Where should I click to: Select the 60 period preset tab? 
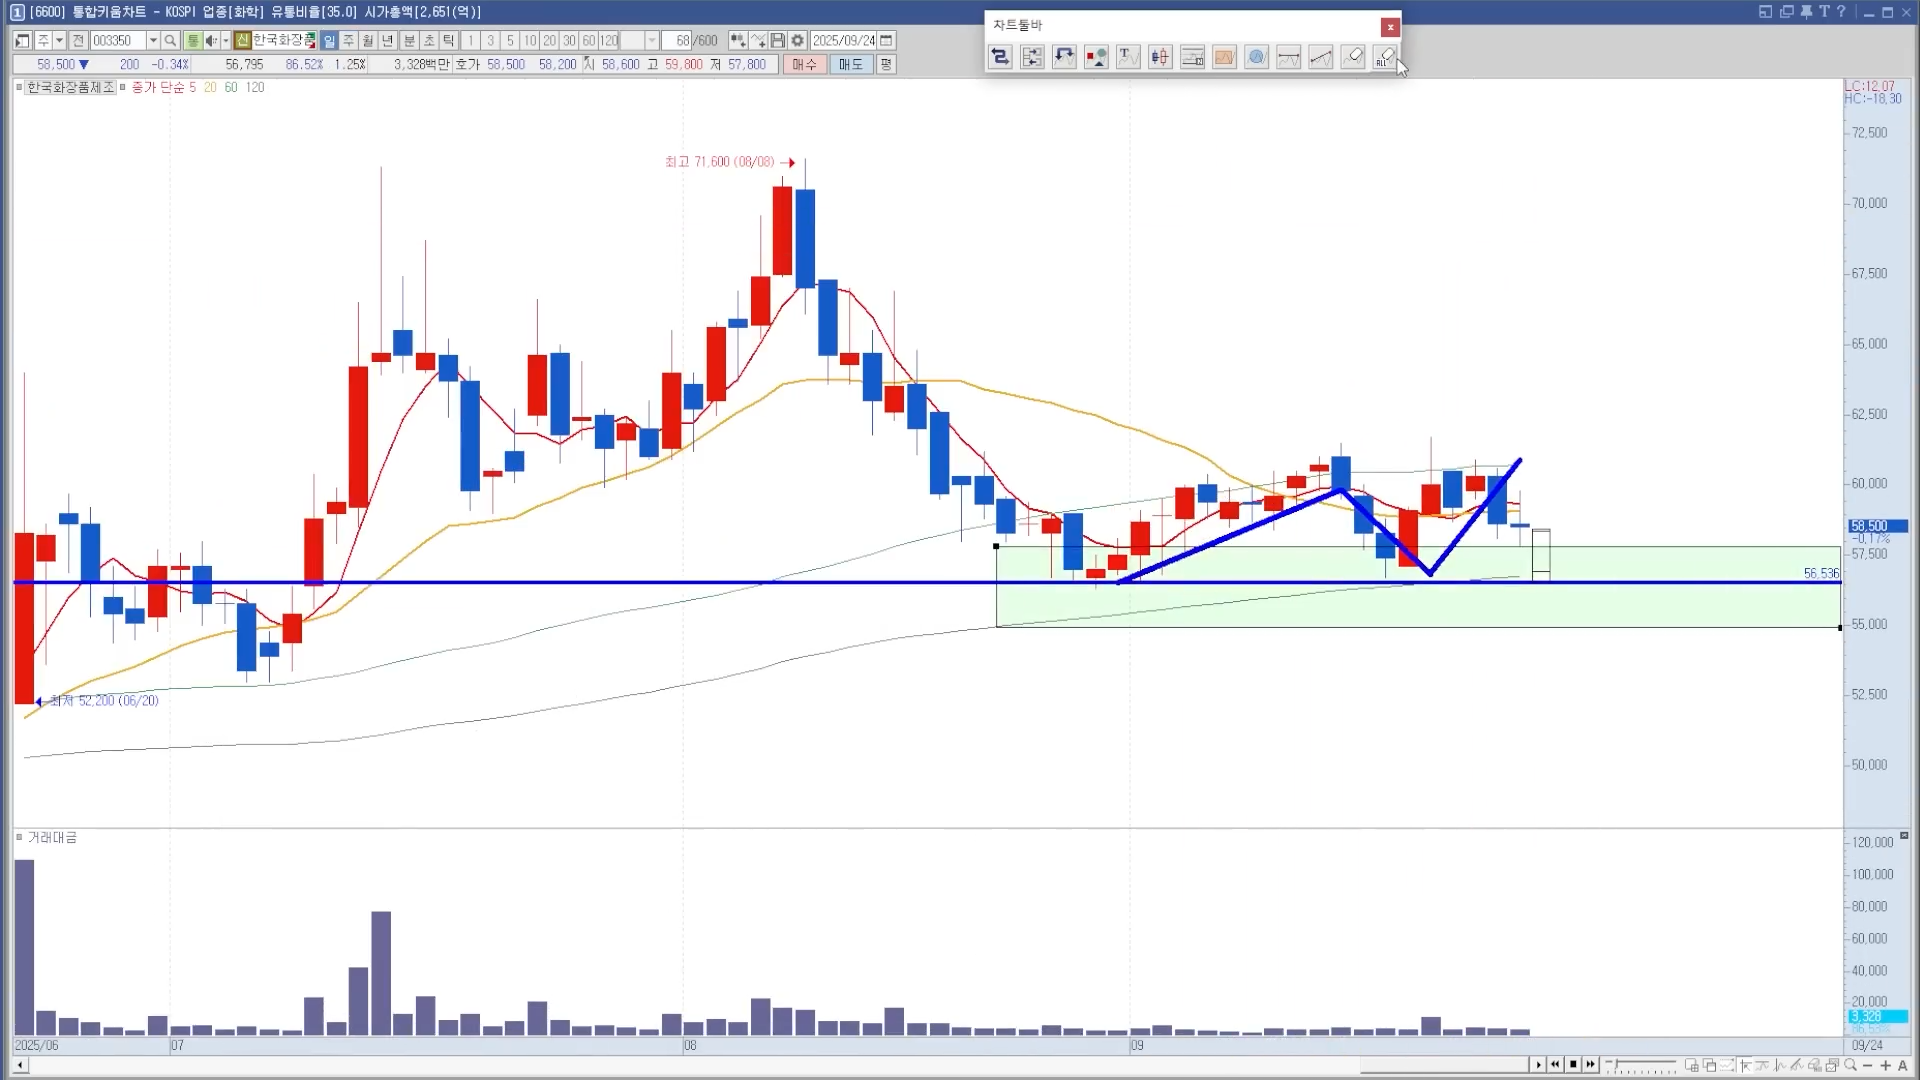click(589, 41)
